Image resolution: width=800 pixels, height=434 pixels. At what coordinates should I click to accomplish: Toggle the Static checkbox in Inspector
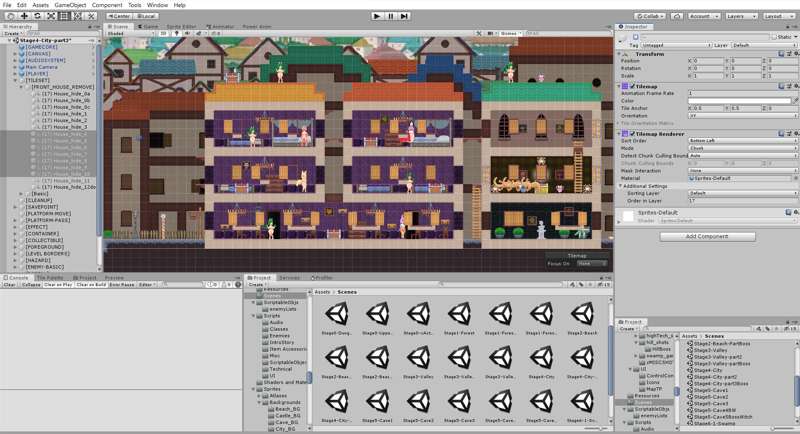(774, 37)
